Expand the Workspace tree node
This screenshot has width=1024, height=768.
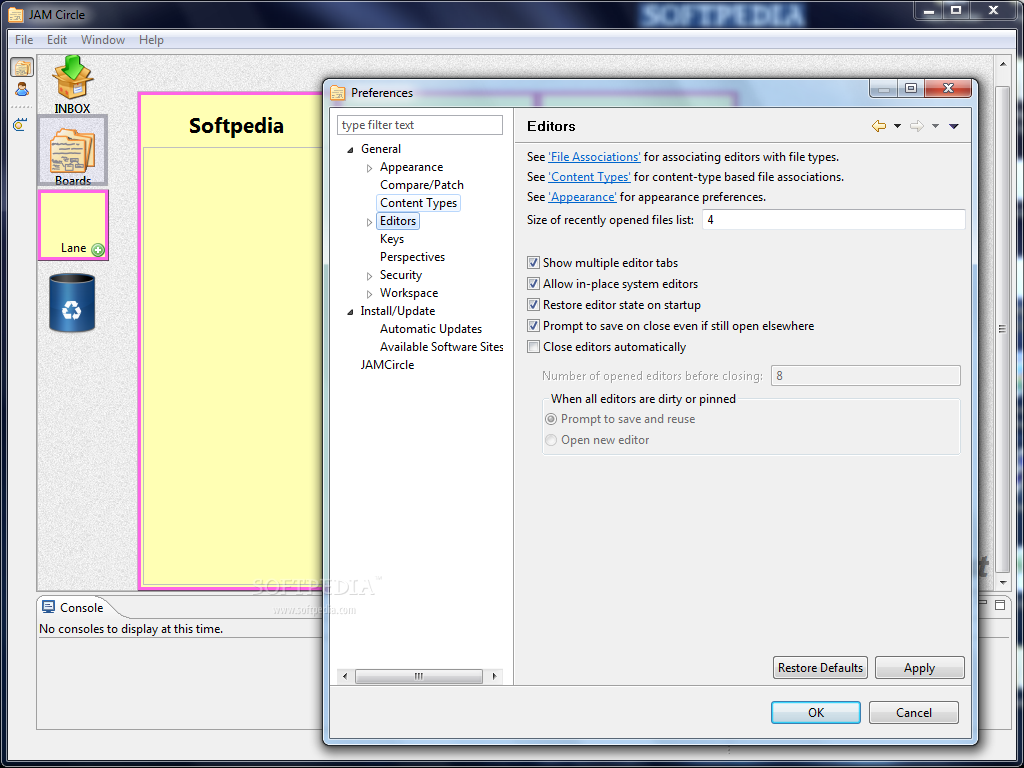(370, 295)
